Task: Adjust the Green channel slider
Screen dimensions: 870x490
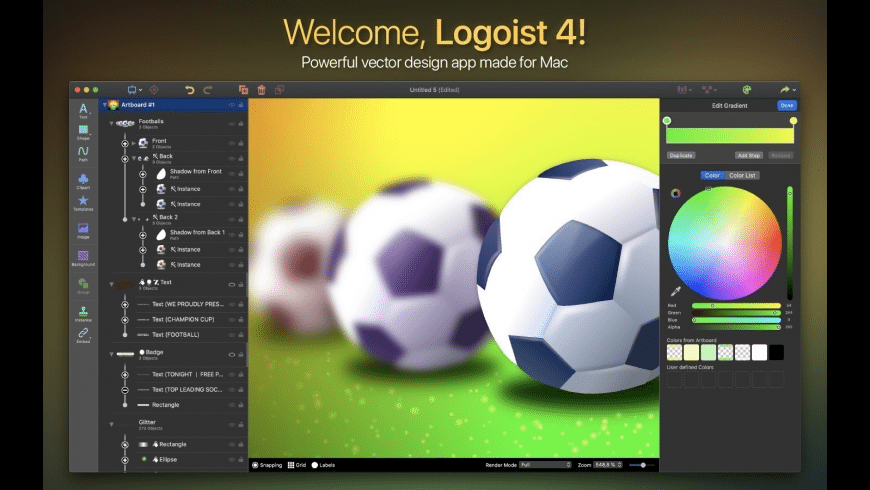Action: click(736, 313)
